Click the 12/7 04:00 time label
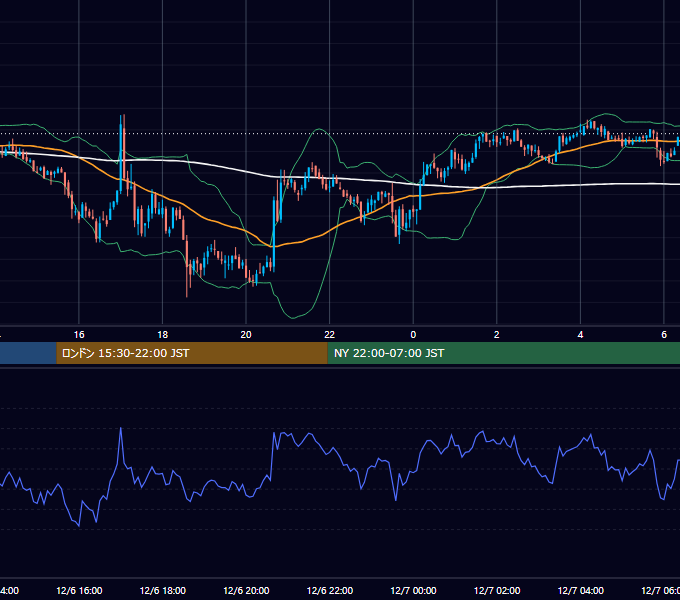Image resolution: width=680 pixels, height=600 pixels. [x=581, y=591]
